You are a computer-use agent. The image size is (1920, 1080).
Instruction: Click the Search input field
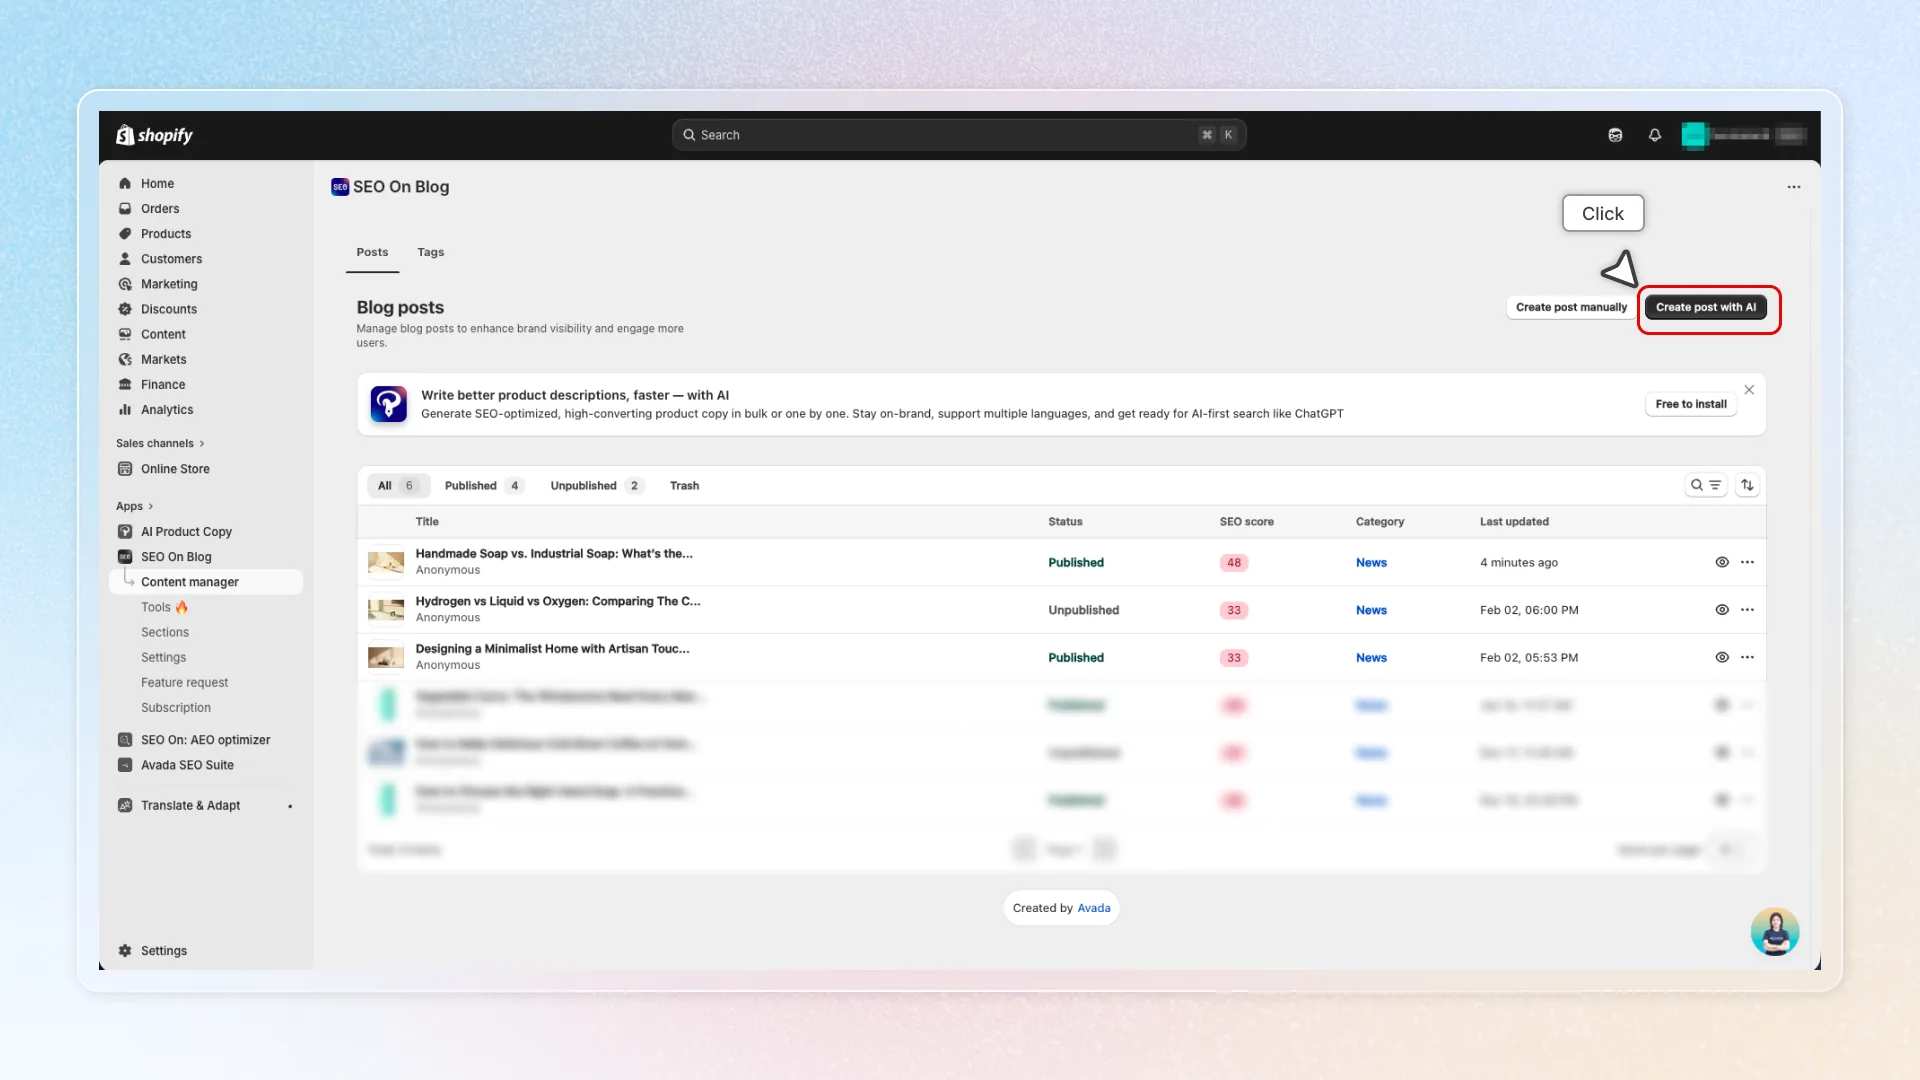point(959,135)
